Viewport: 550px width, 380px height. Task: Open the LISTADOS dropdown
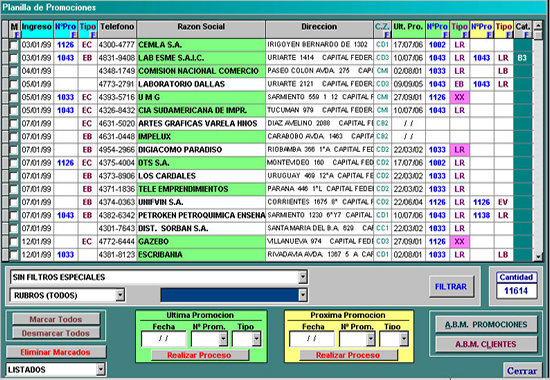click(101, 369)
